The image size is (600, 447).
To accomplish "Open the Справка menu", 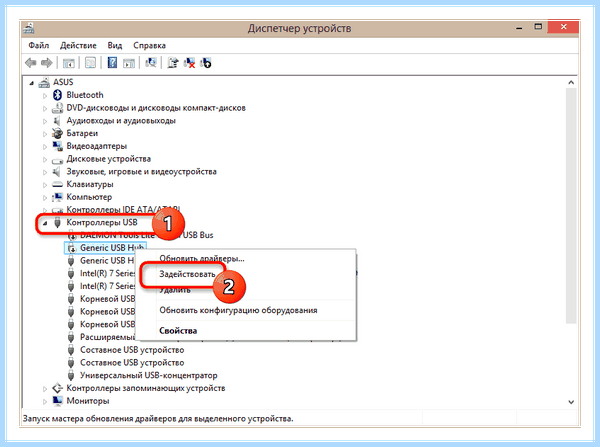I will tap(149, 45).
